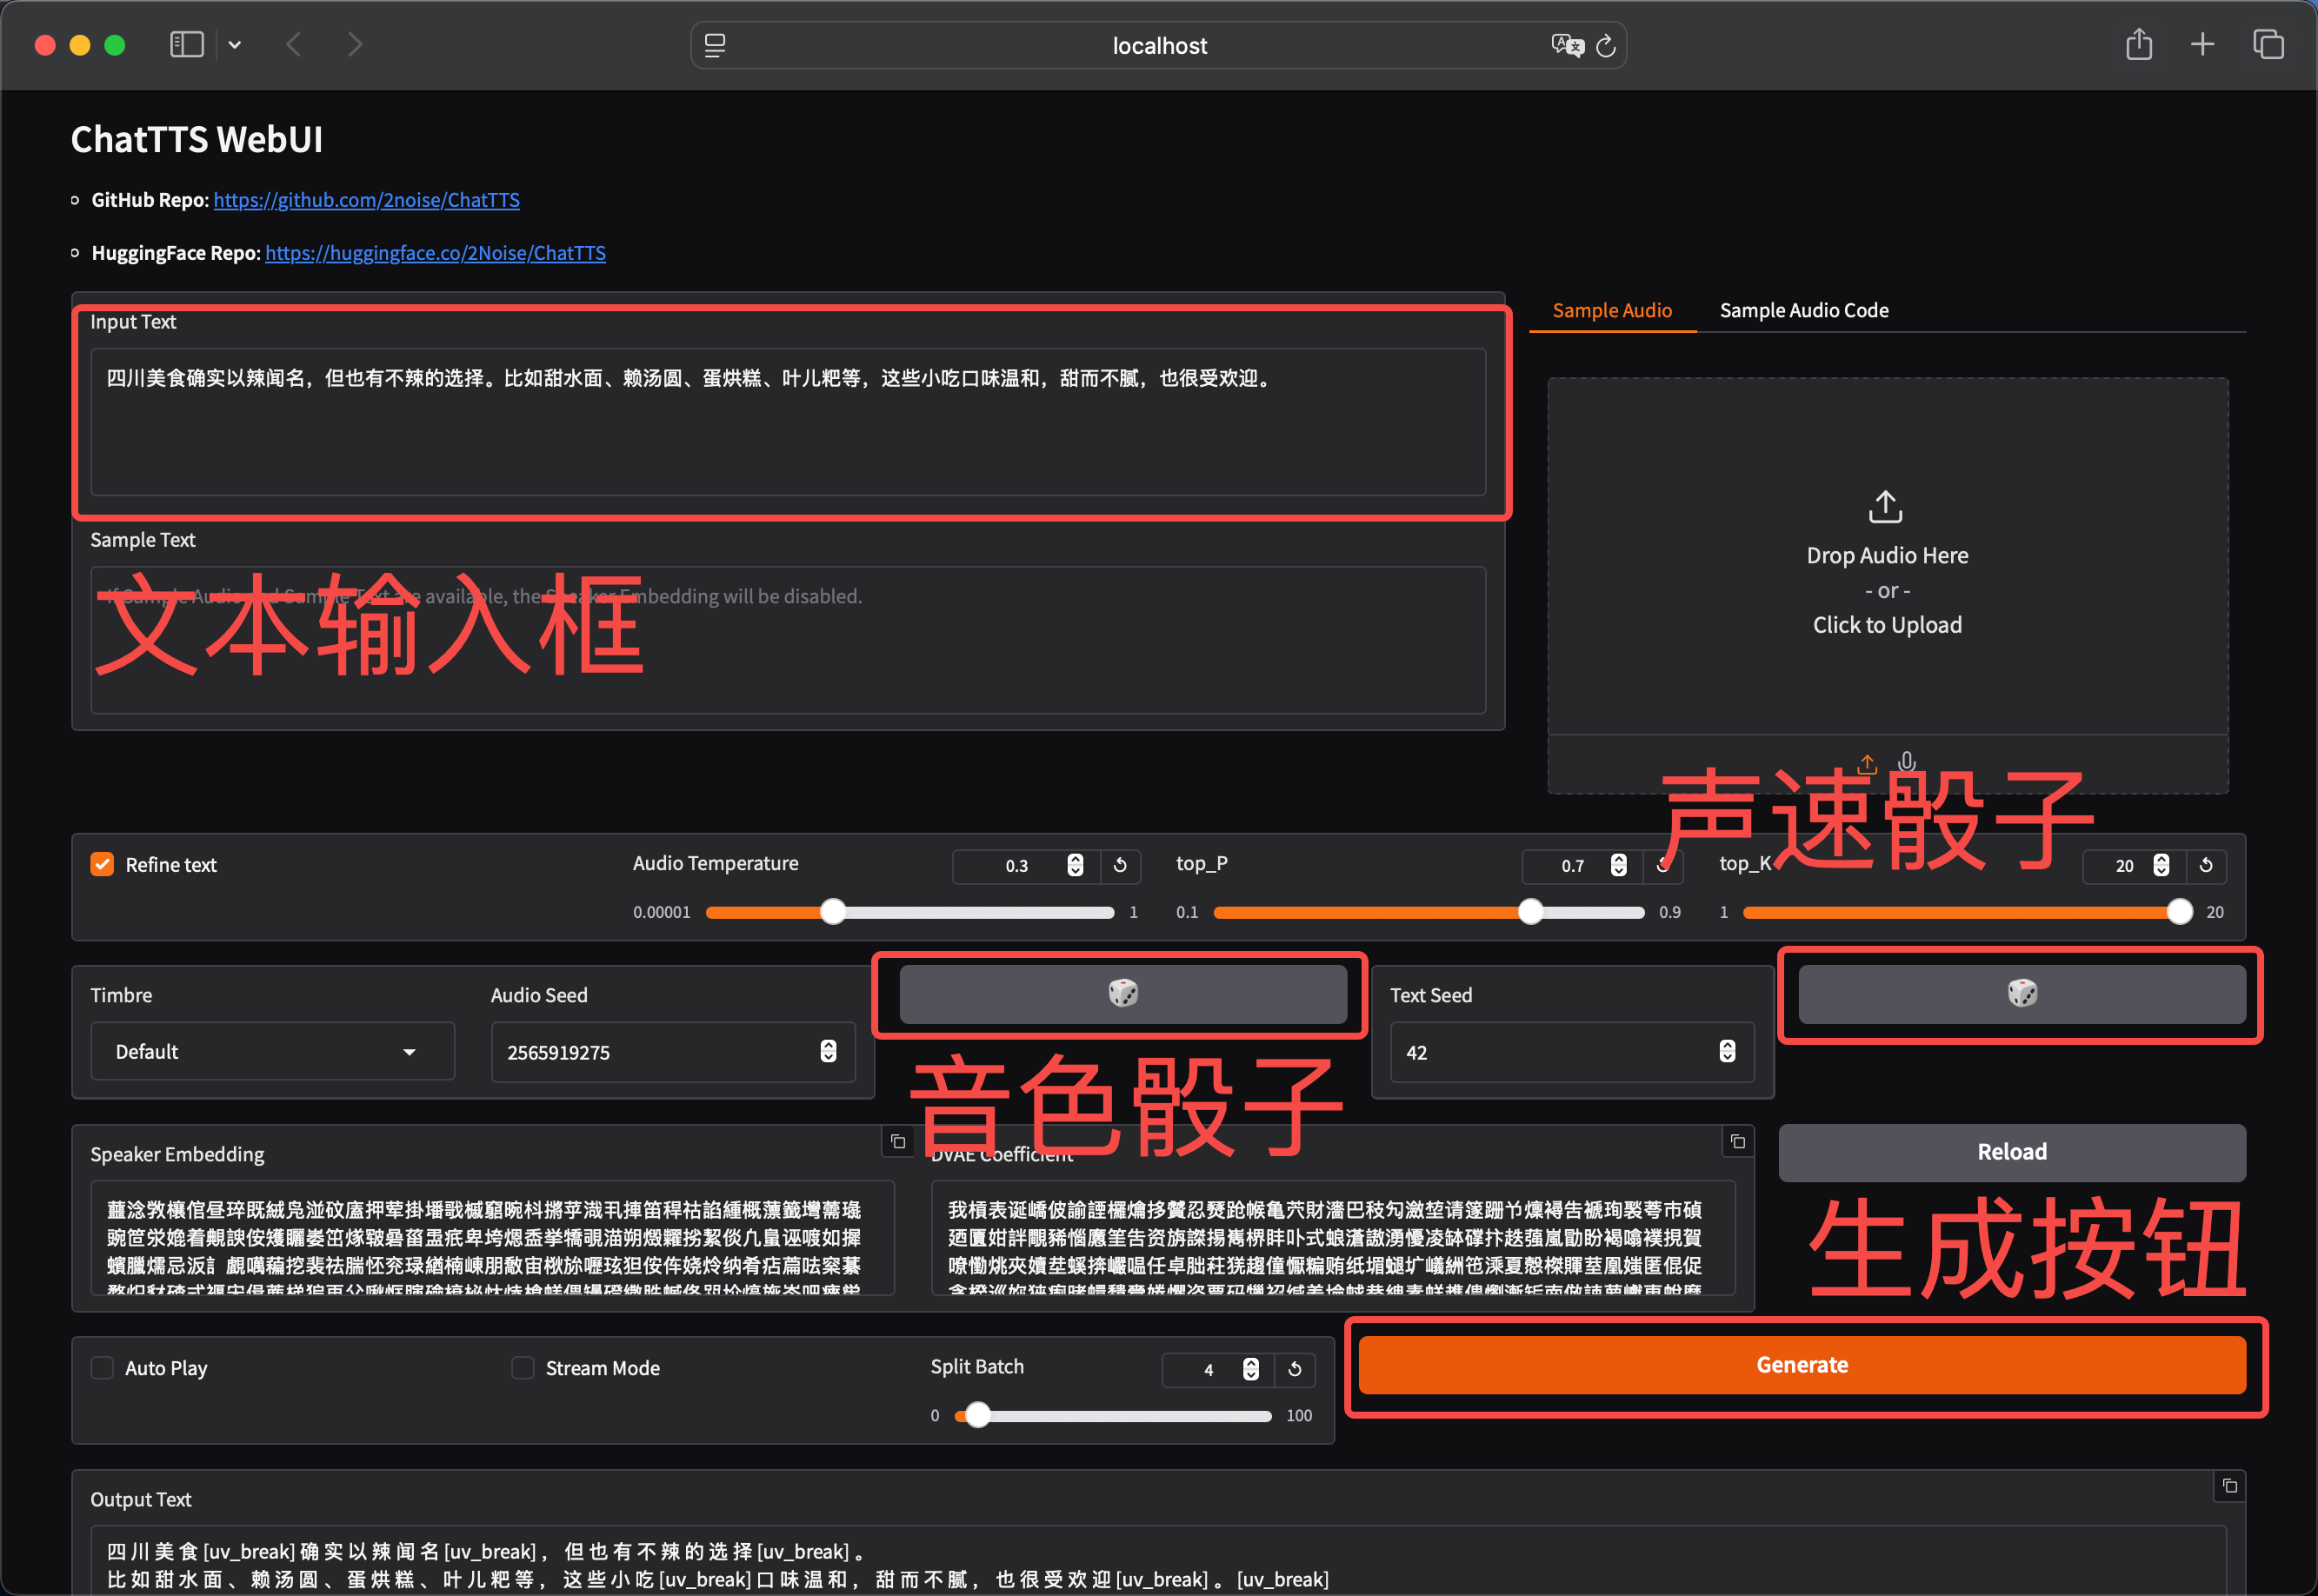Screen dimensions: 2318x1596
Task: Reload the page in Safari
Action: [1606, 46]
